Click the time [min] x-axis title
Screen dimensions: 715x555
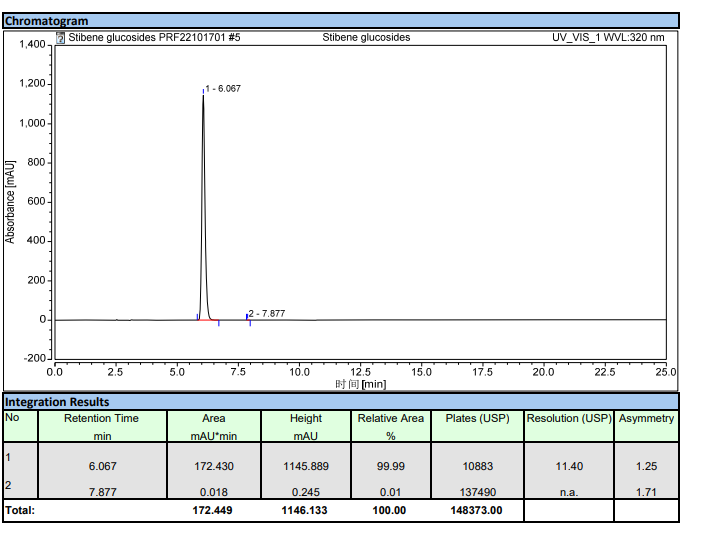pos(360,384)
